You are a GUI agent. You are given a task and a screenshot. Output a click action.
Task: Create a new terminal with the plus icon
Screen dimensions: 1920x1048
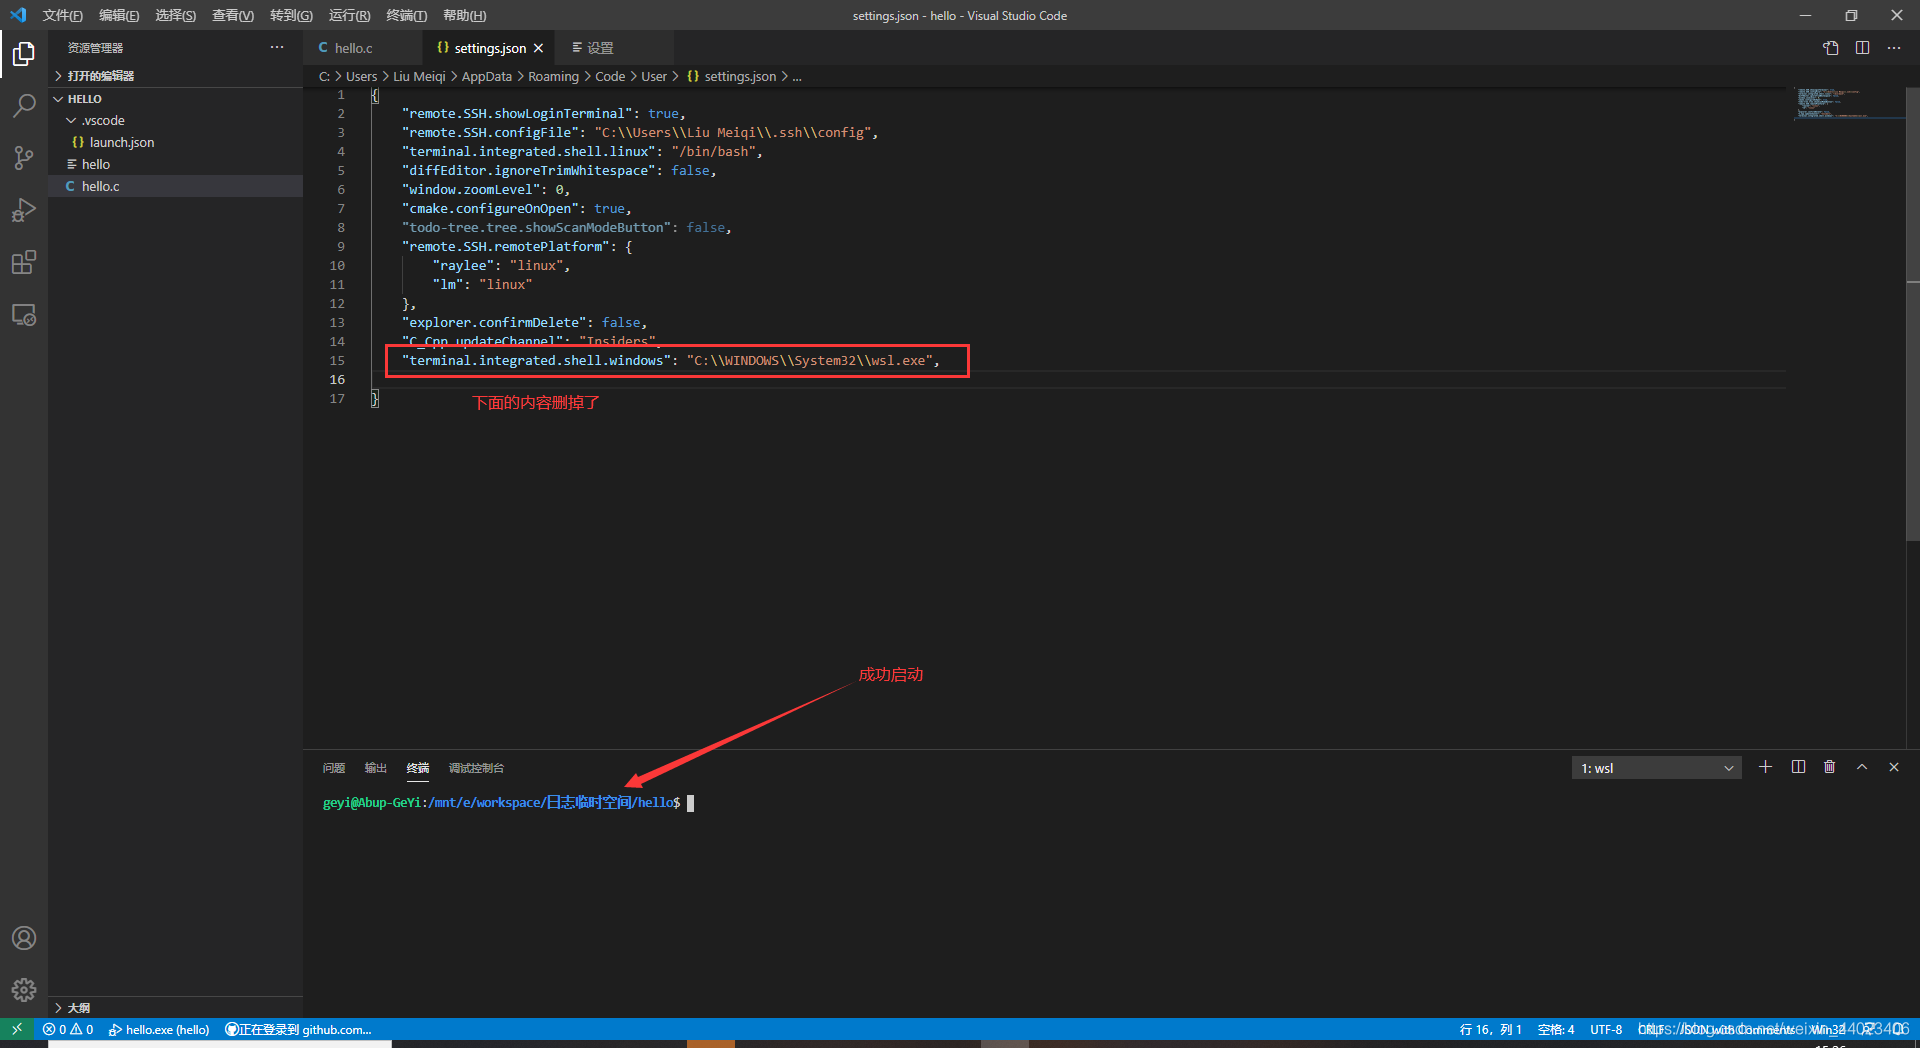pos(1765,767)
